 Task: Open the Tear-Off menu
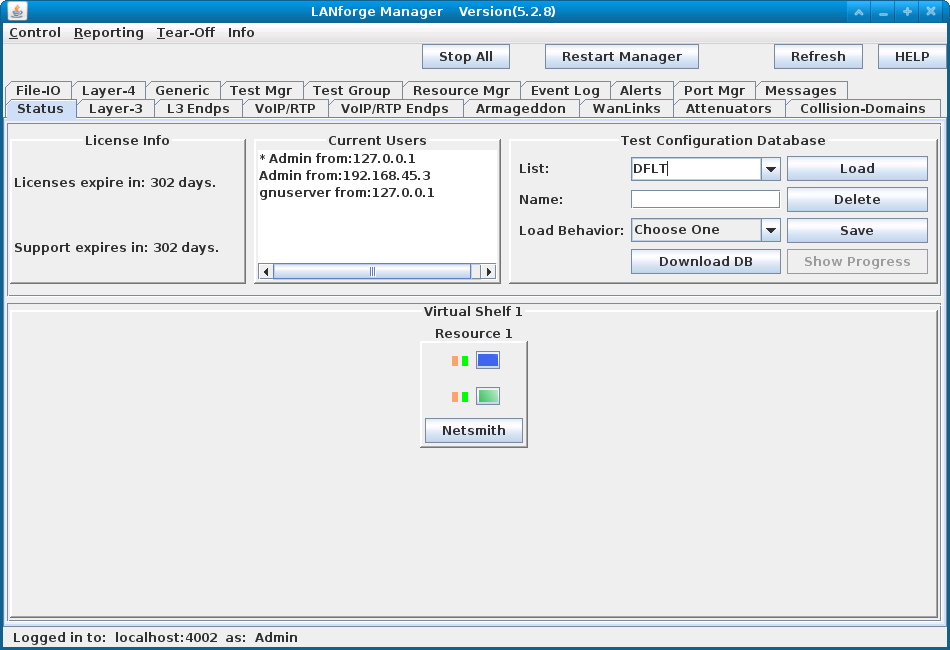point(185,33)
